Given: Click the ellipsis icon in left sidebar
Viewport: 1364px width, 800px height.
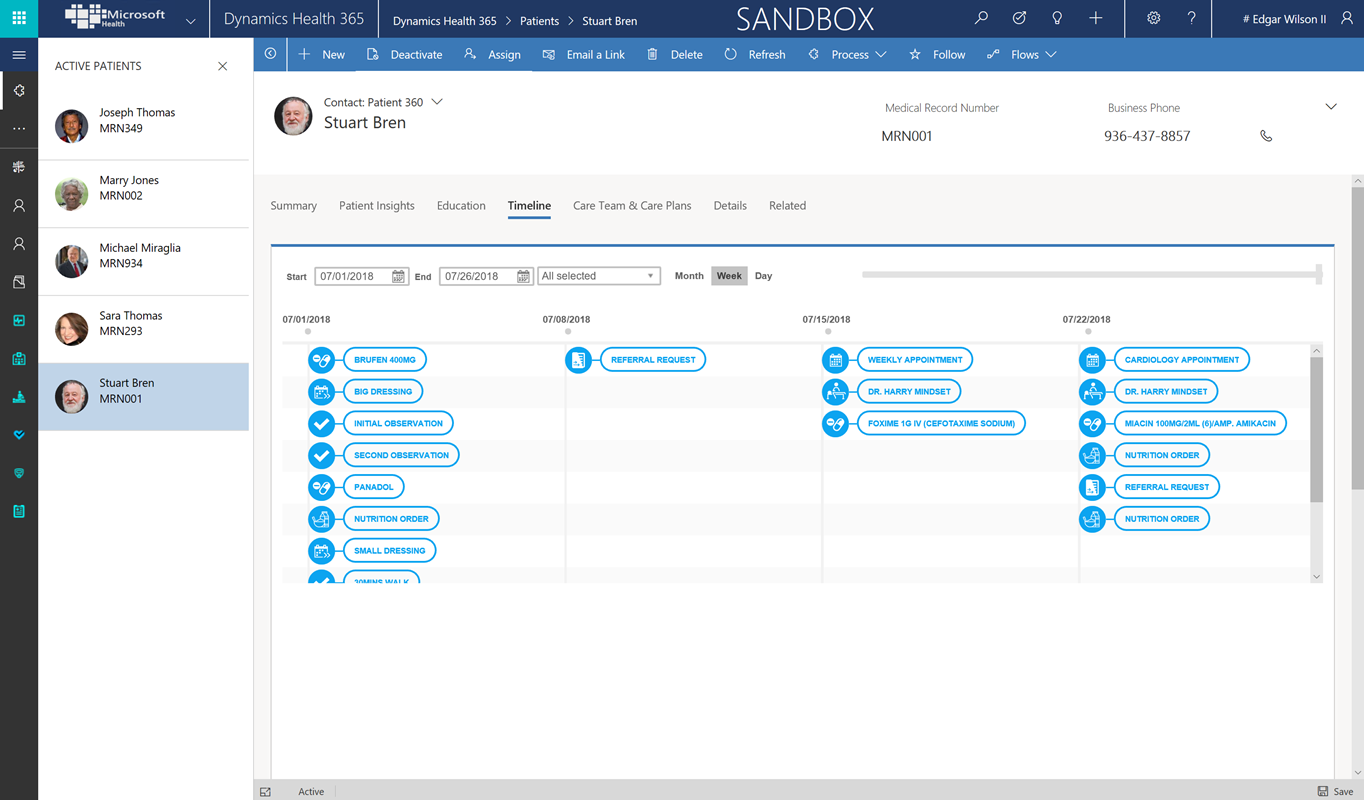Looking at the screenshot, I should coord(19,129).
